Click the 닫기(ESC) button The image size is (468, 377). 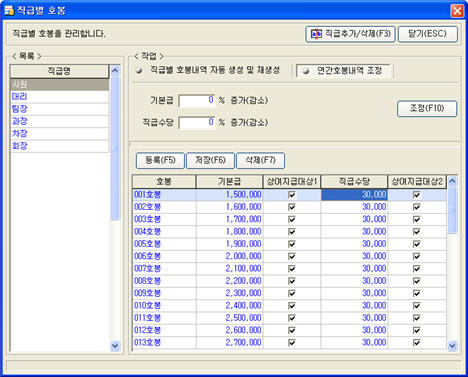[x=428, y=34]
